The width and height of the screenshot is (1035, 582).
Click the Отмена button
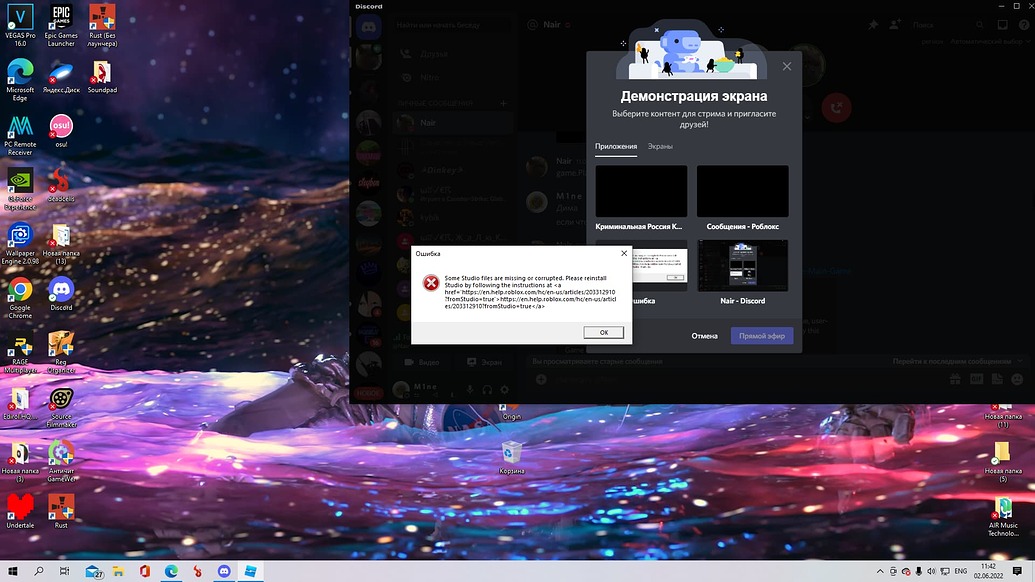704,336
